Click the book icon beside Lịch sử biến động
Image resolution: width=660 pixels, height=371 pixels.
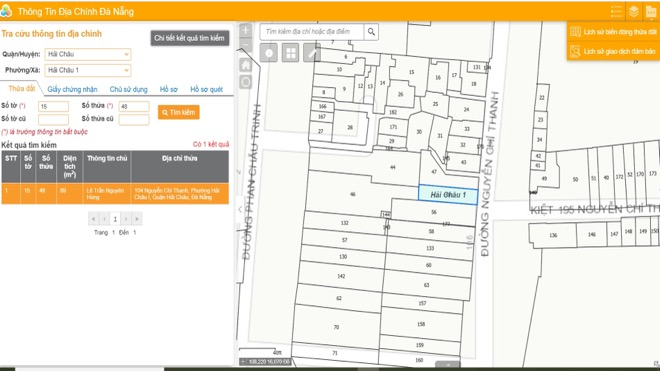575,32
